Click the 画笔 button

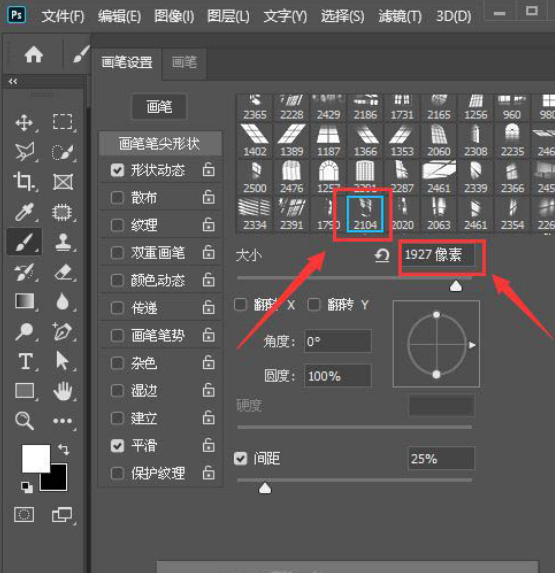pyautogui.click(x=159, y=107)
